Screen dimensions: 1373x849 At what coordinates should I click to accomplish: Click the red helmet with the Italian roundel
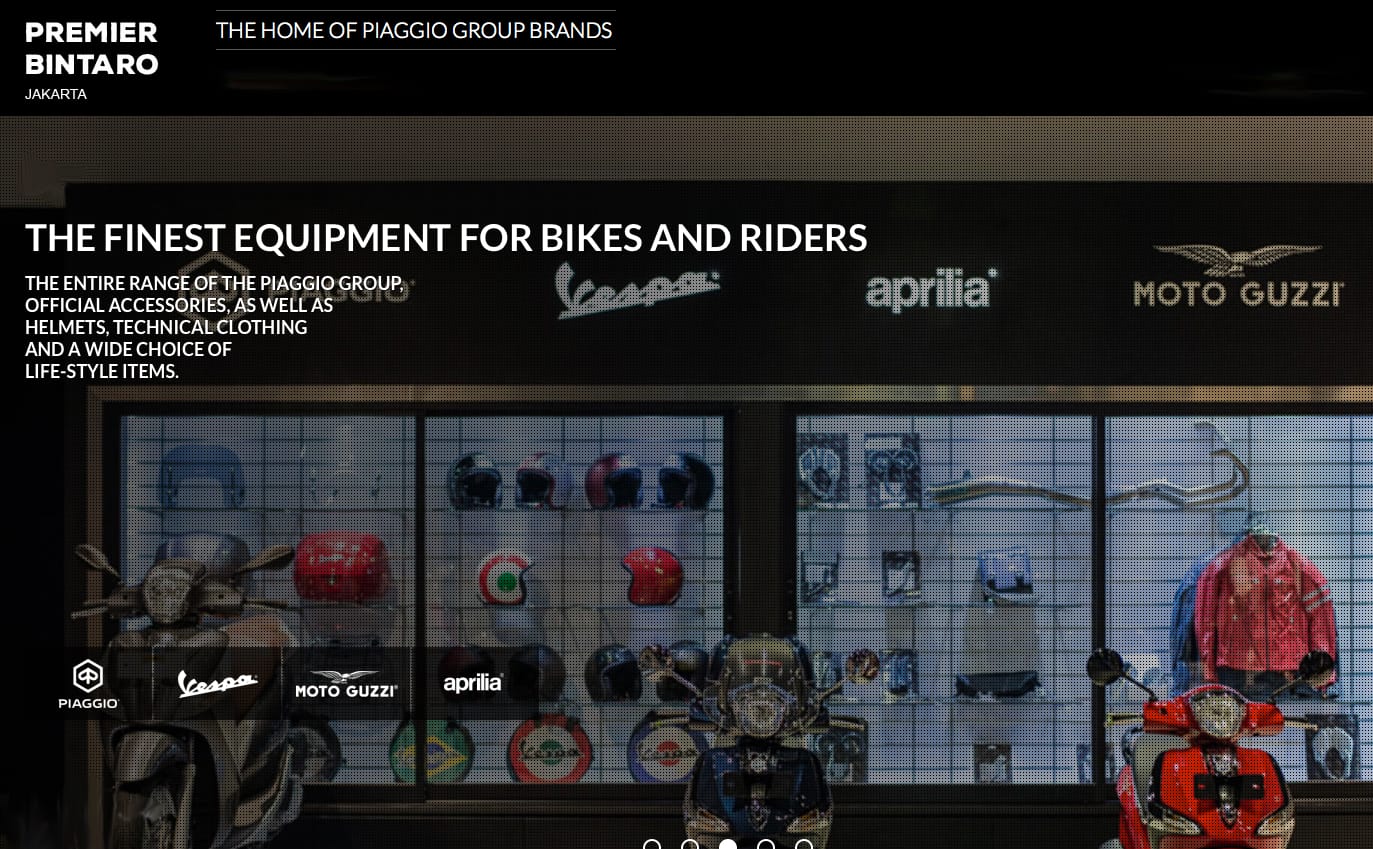pos(506,578)
